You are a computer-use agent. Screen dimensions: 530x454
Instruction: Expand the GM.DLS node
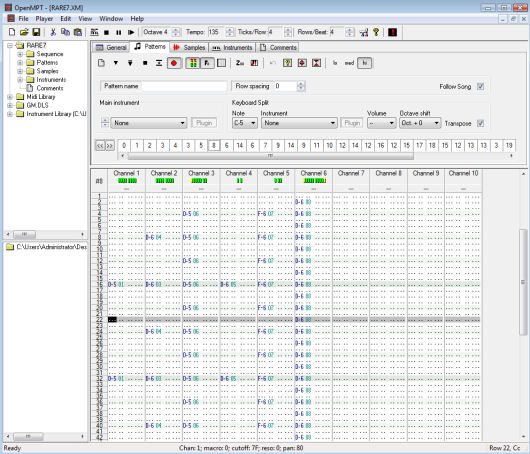[x=10, y=105]
